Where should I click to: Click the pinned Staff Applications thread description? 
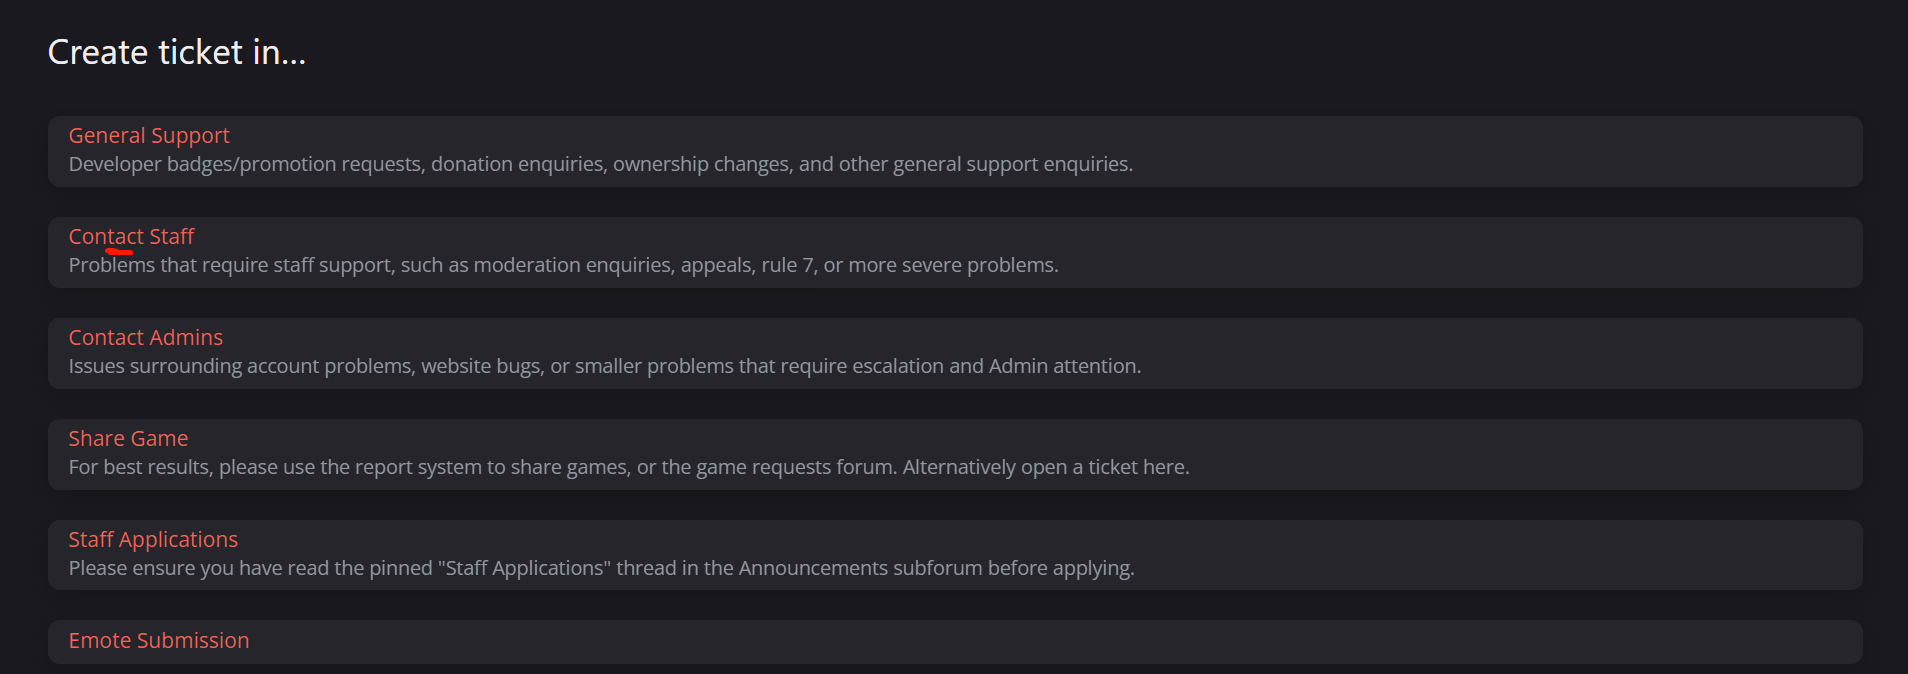[601, 568]
